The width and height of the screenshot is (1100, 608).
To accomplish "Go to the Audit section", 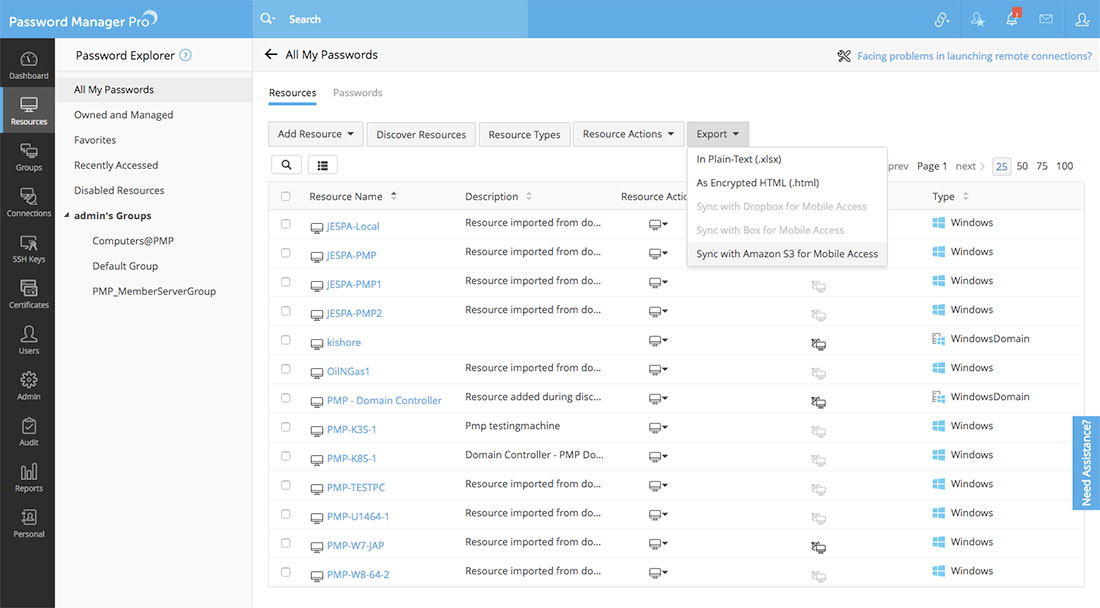I will (28, 431).
